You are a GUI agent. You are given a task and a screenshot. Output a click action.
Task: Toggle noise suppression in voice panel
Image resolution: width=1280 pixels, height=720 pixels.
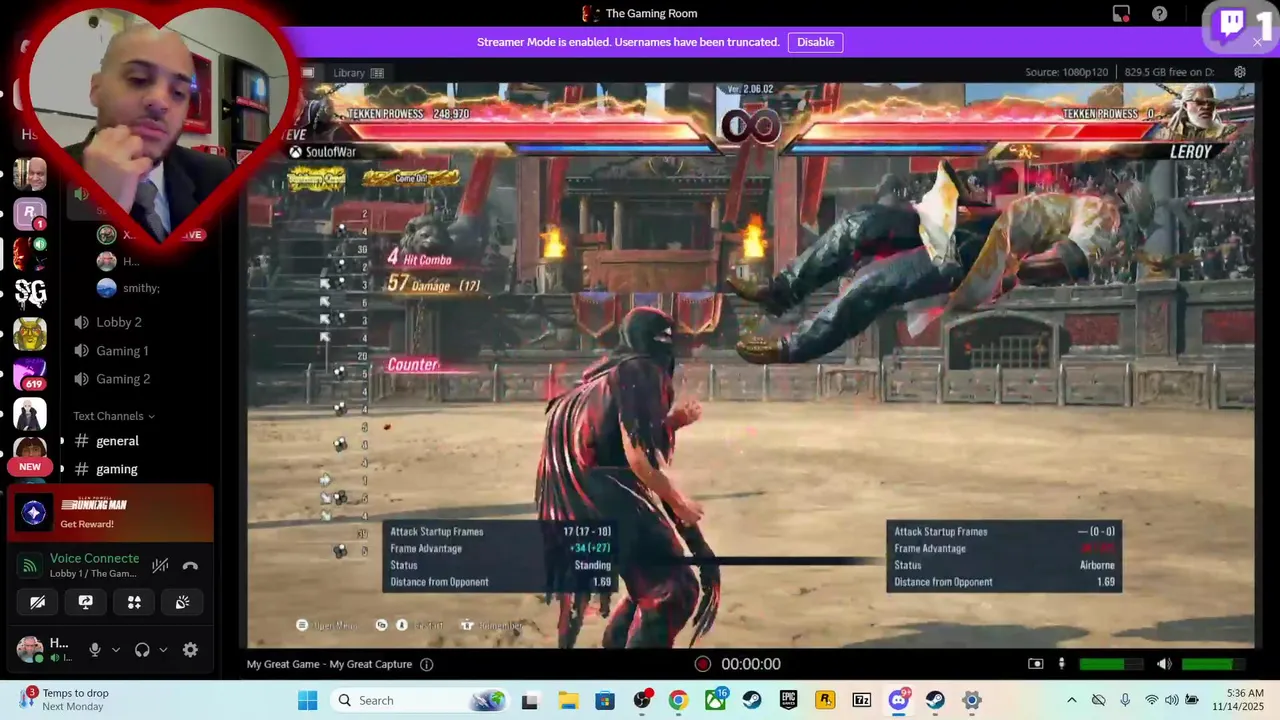point(160,566)
